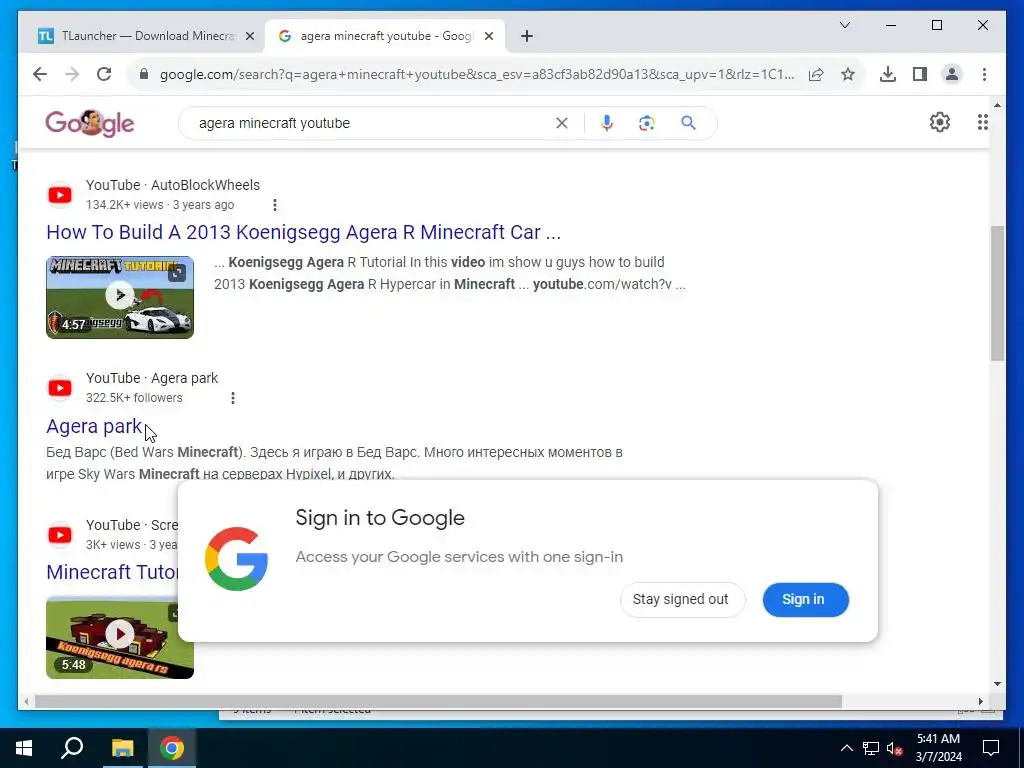The image size is (1024, 768).
Task: Click the padlock site info icon
Action: tap(144, 74)
